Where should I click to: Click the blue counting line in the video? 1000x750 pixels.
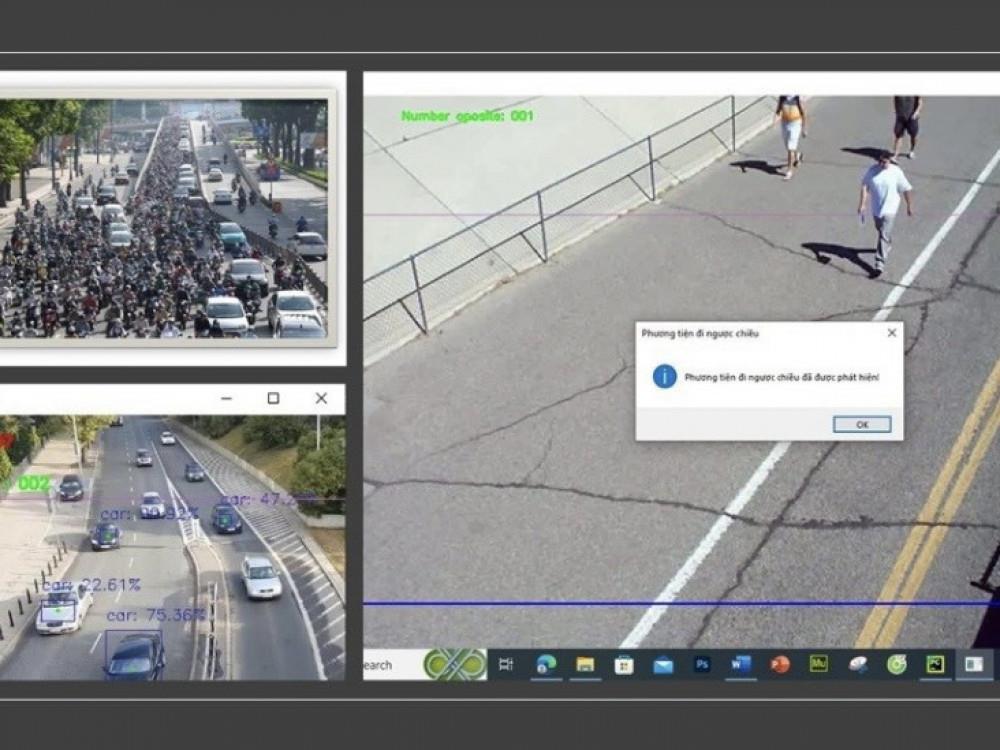pyautogui.click(x=681, y=603)
